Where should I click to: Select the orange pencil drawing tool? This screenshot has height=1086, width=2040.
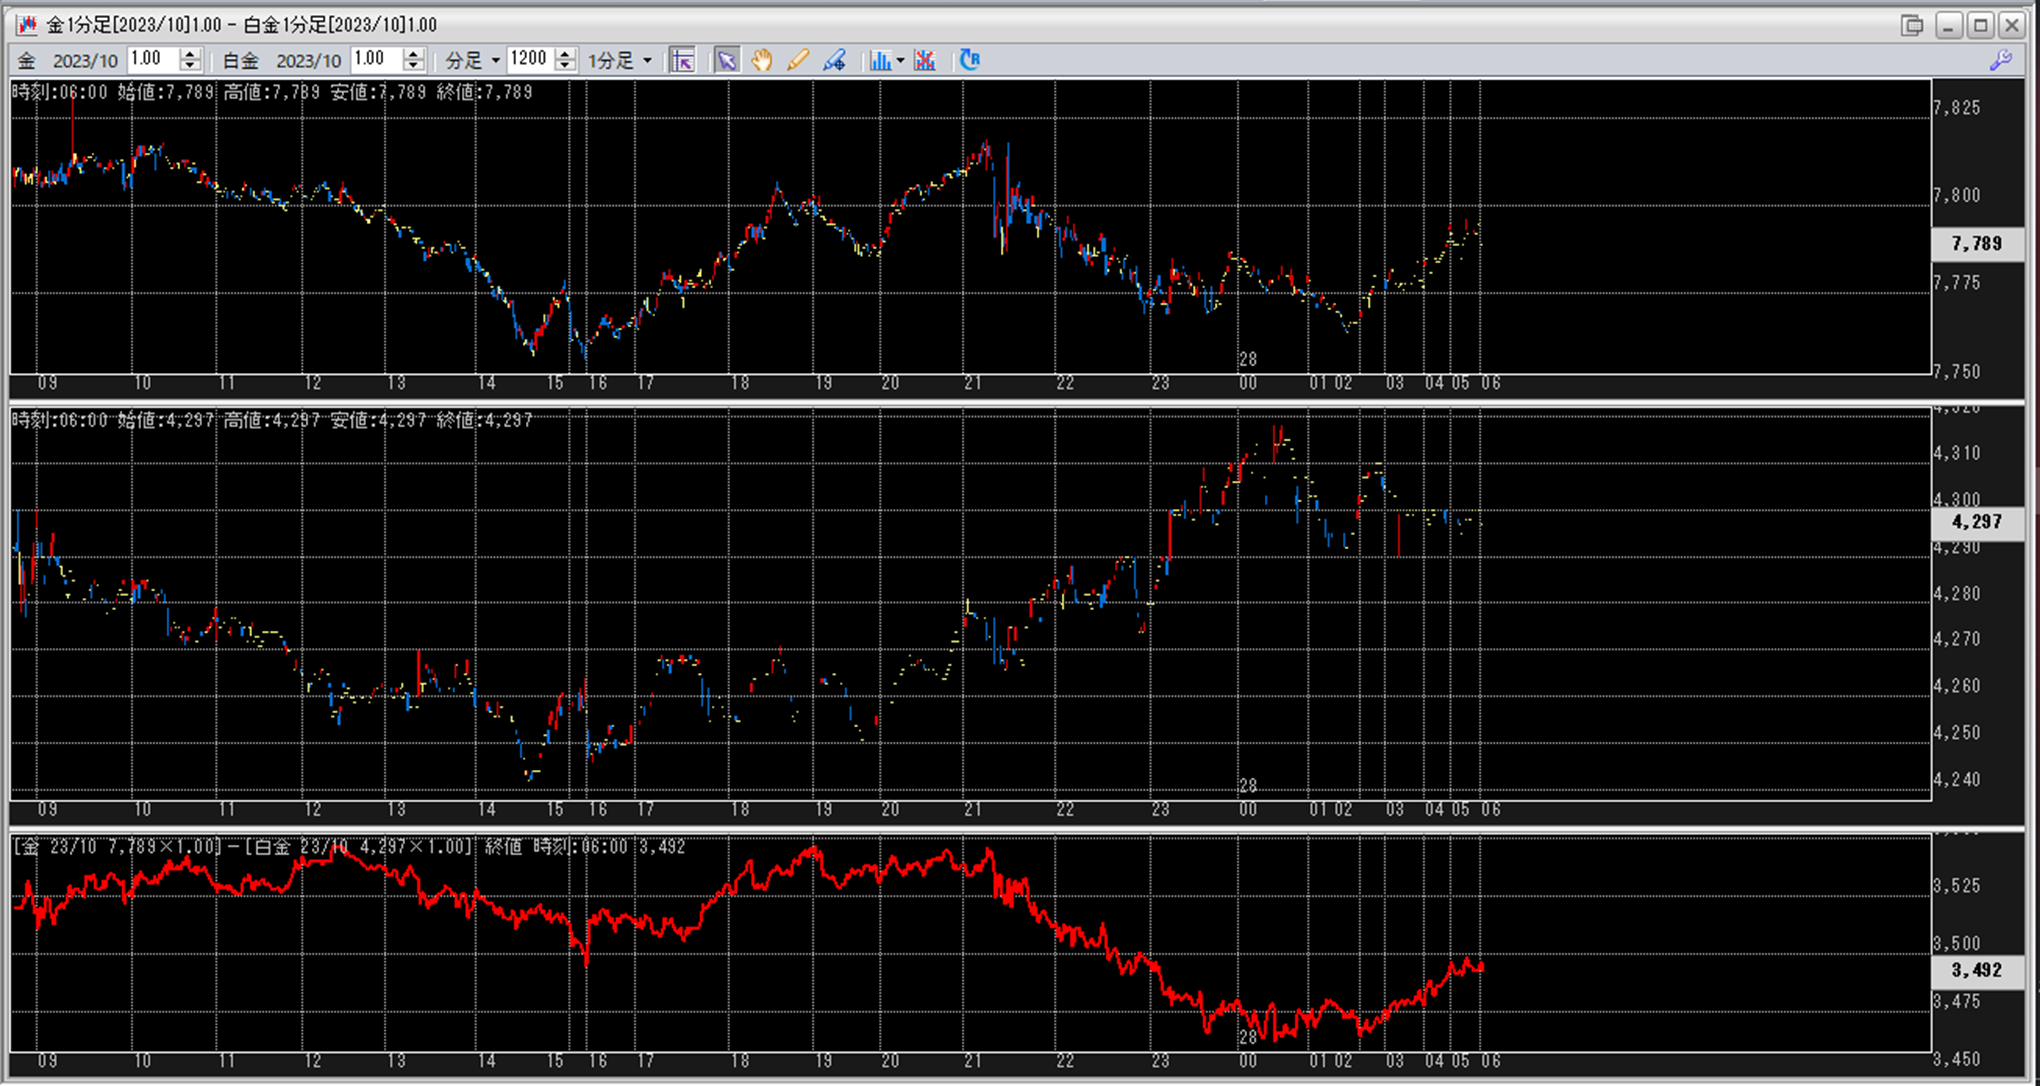pos(798,61)
